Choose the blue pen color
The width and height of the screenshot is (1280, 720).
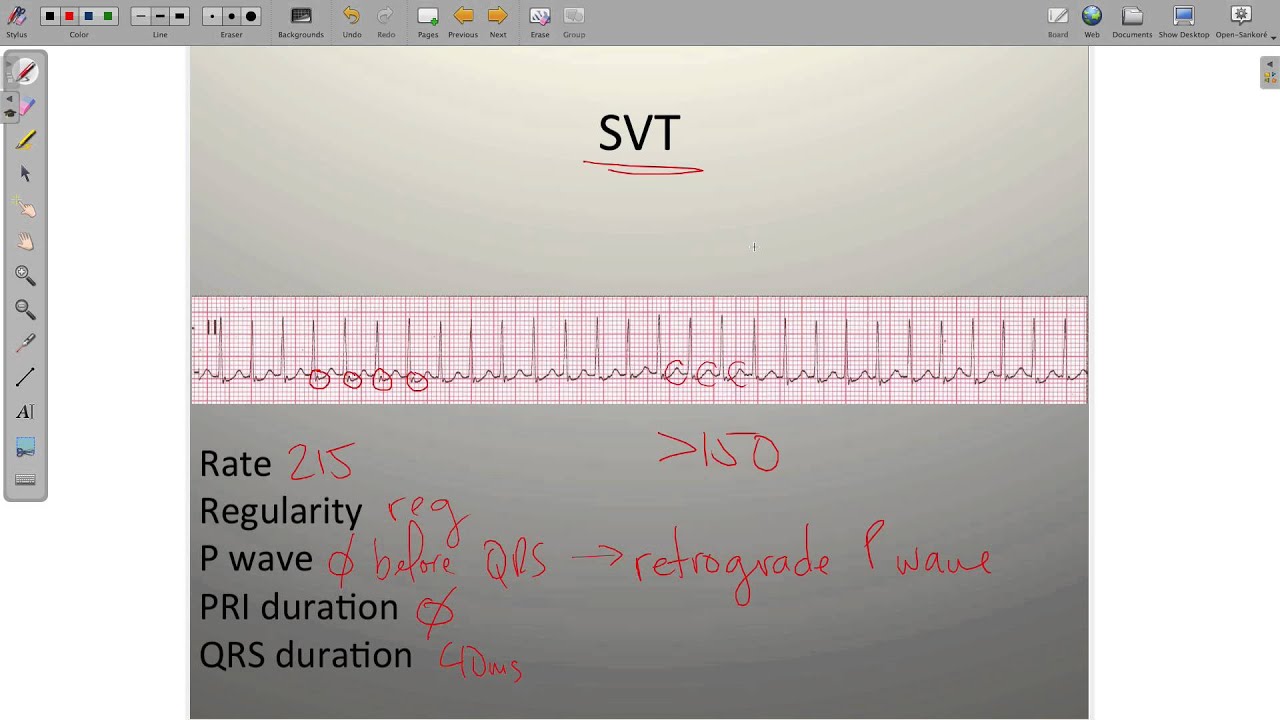pyautogui.click(x=88, y=16)
